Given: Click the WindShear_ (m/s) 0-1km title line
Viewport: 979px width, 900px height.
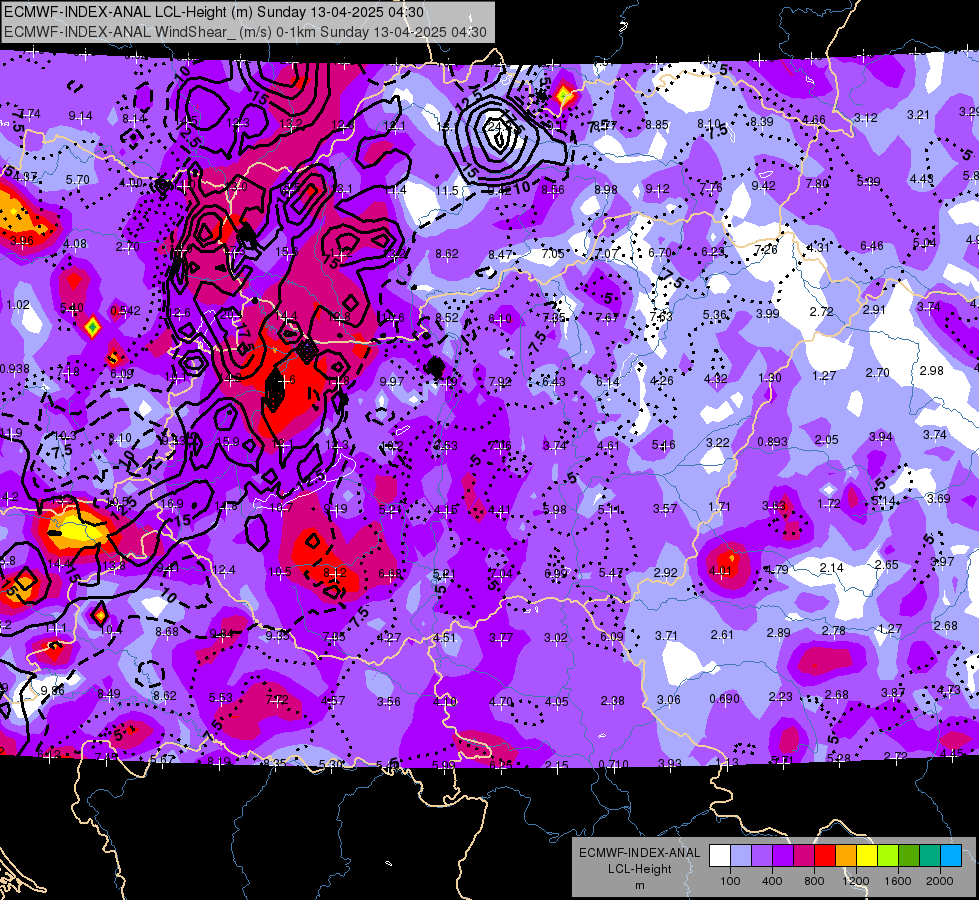Looking at the screenshot, I should click(245, 32).
